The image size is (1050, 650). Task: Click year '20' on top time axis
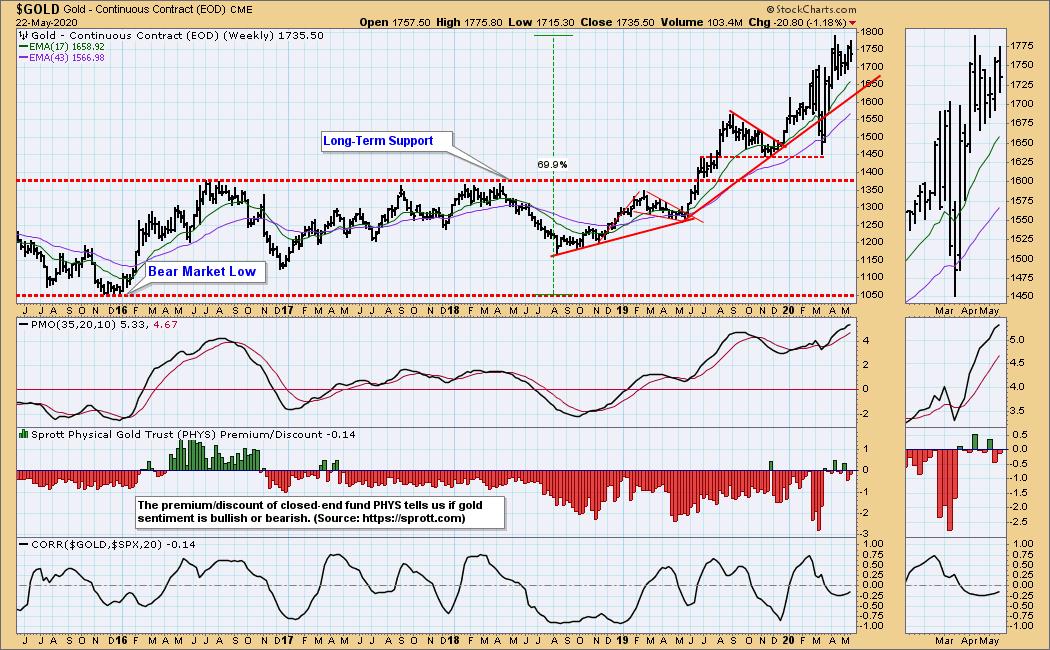tap(788, 311)
